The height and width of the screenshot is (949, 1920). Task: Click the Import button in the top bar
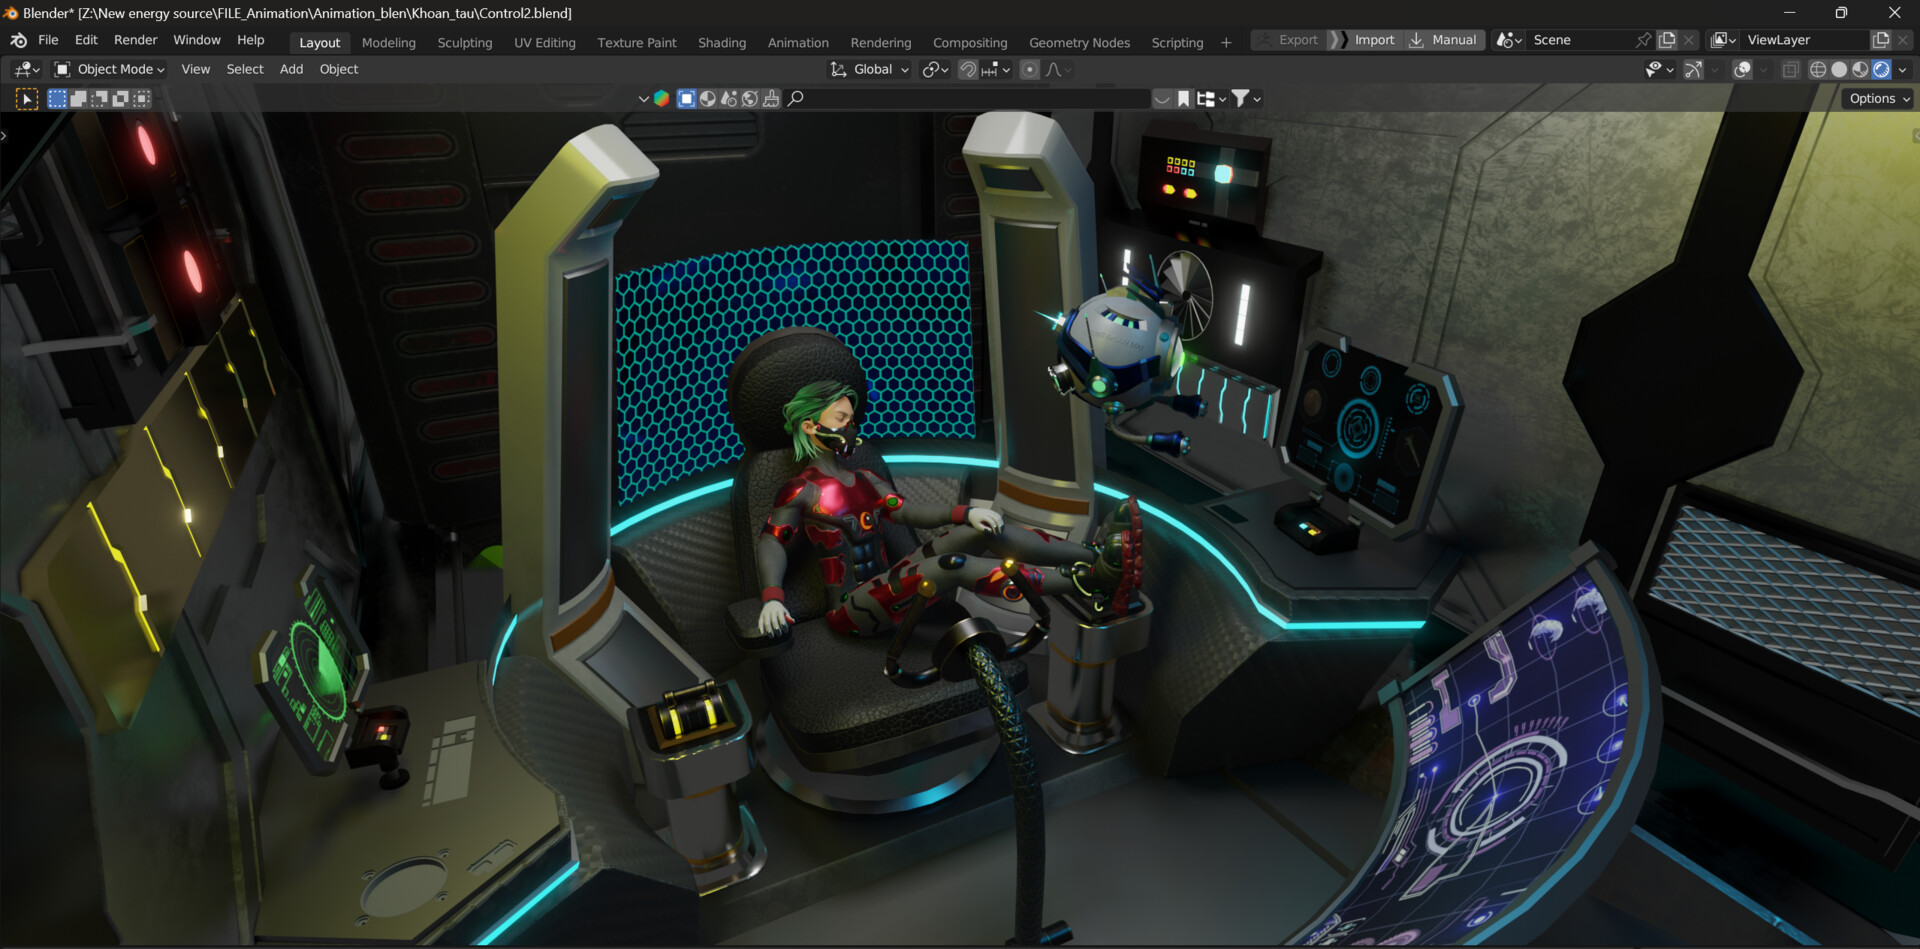coord(1374,40)
